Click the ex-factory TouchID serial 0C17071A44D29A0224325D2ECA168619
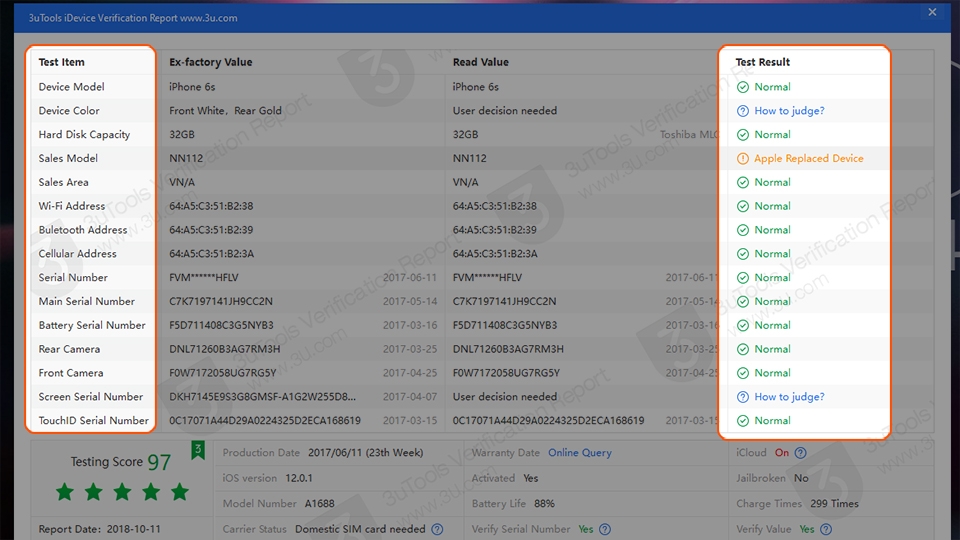This screenshot has width=960, height=540. pyautogui.click(x=265, y=421)
